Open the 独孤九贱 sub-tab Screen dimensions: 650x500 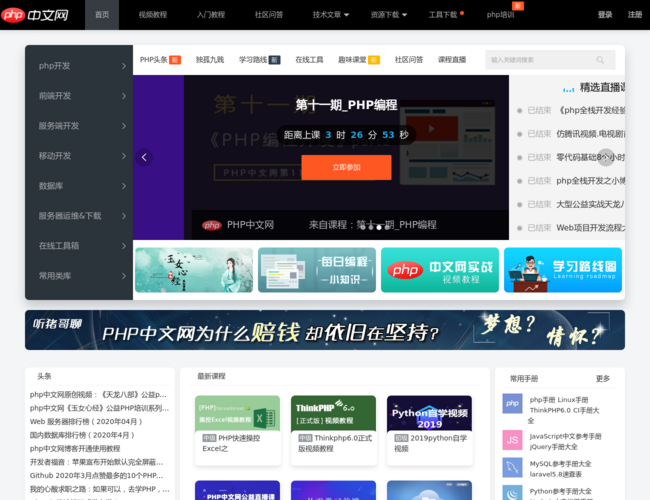(210, 60)
